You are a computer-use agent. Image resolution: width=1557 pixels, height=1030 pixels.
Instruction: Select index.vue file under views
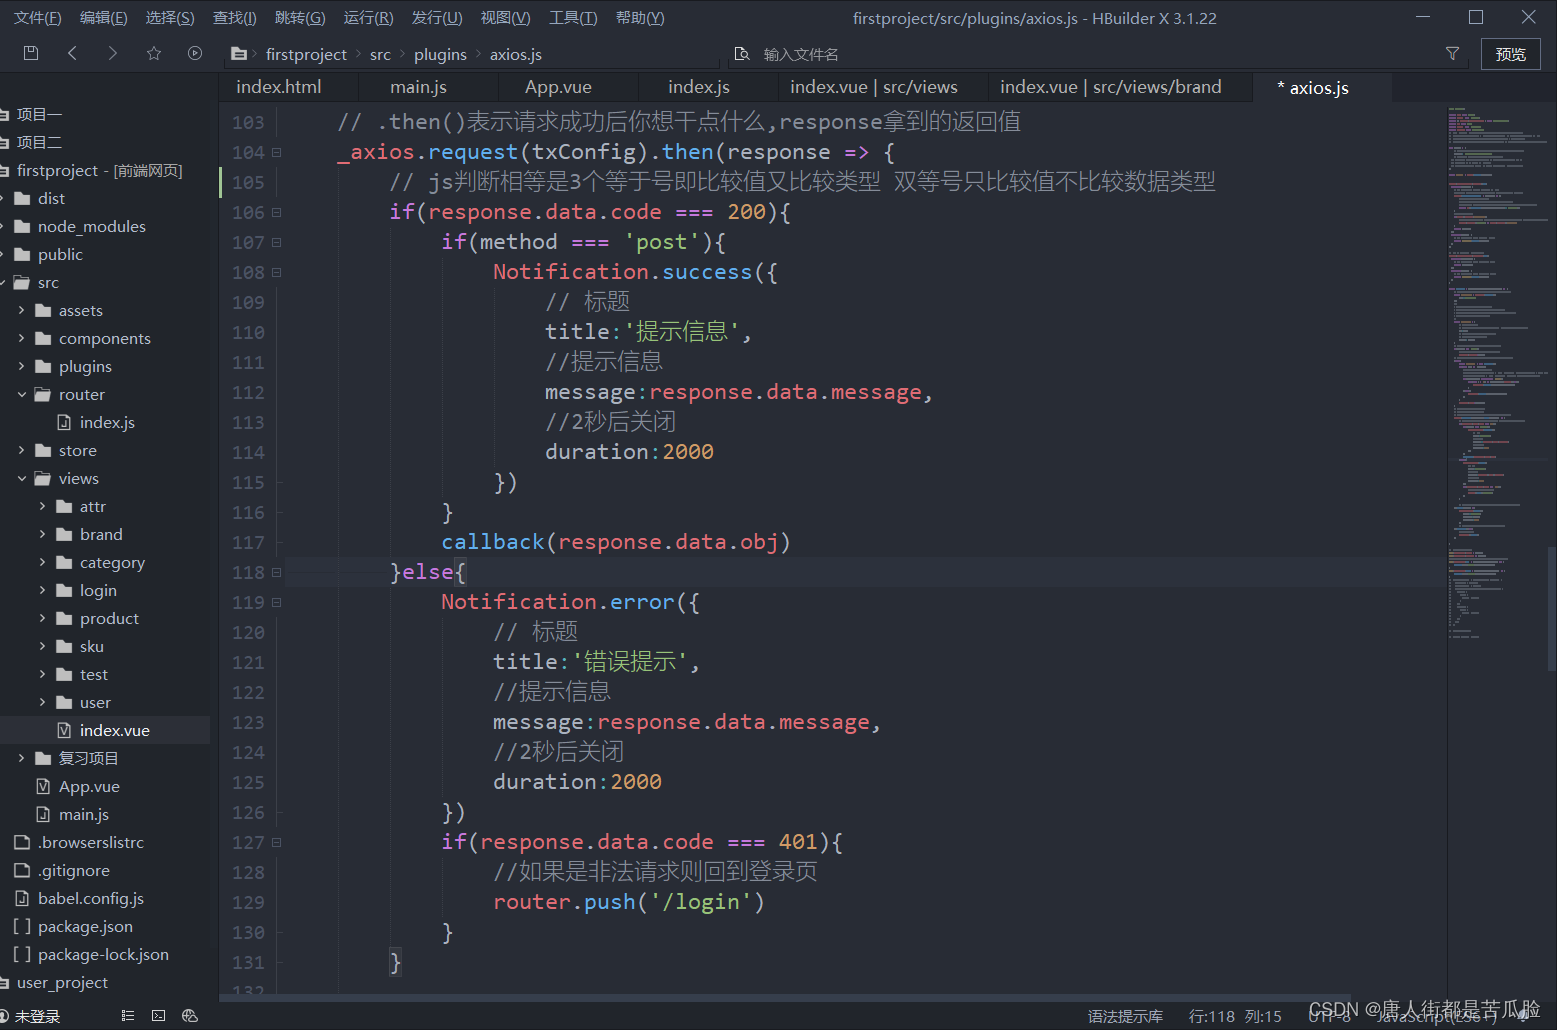105,730
